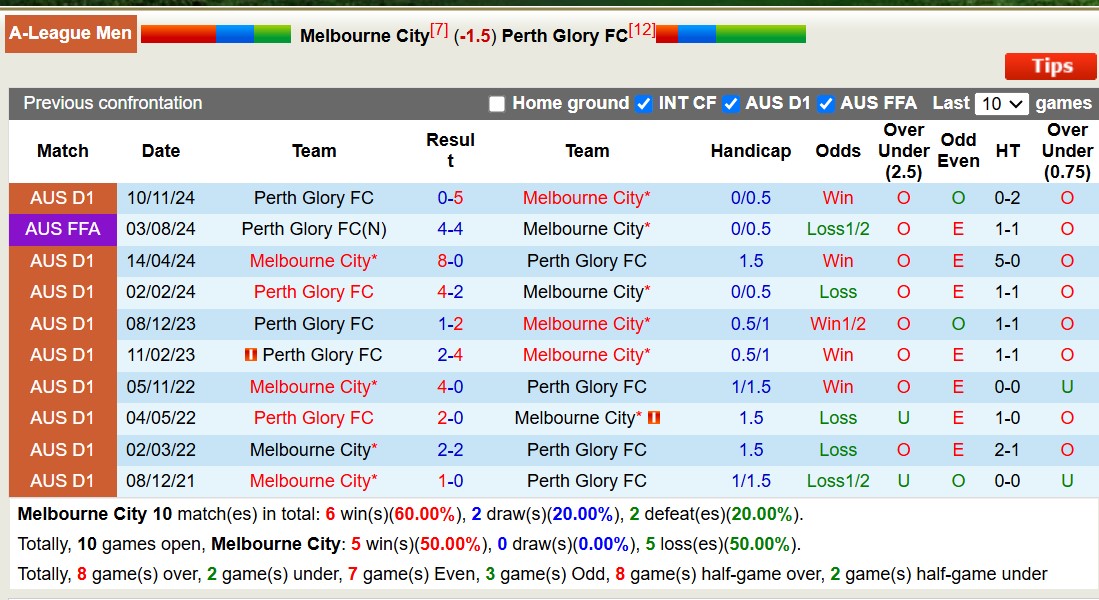
Task: Click the Date column header
Action: click(160, 151)
